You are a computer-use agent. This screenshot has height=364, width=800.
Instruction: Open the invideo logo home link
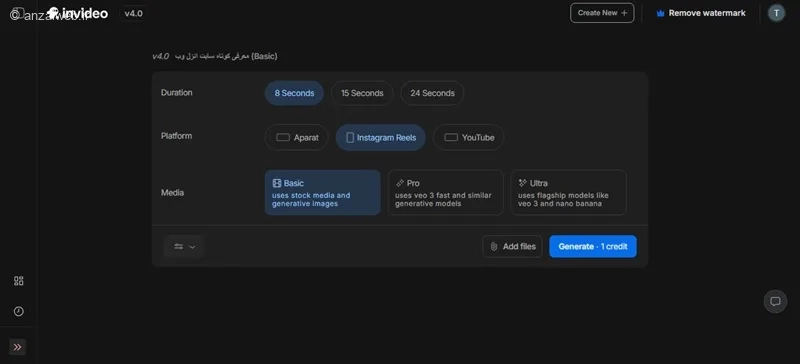pos(78,13)
